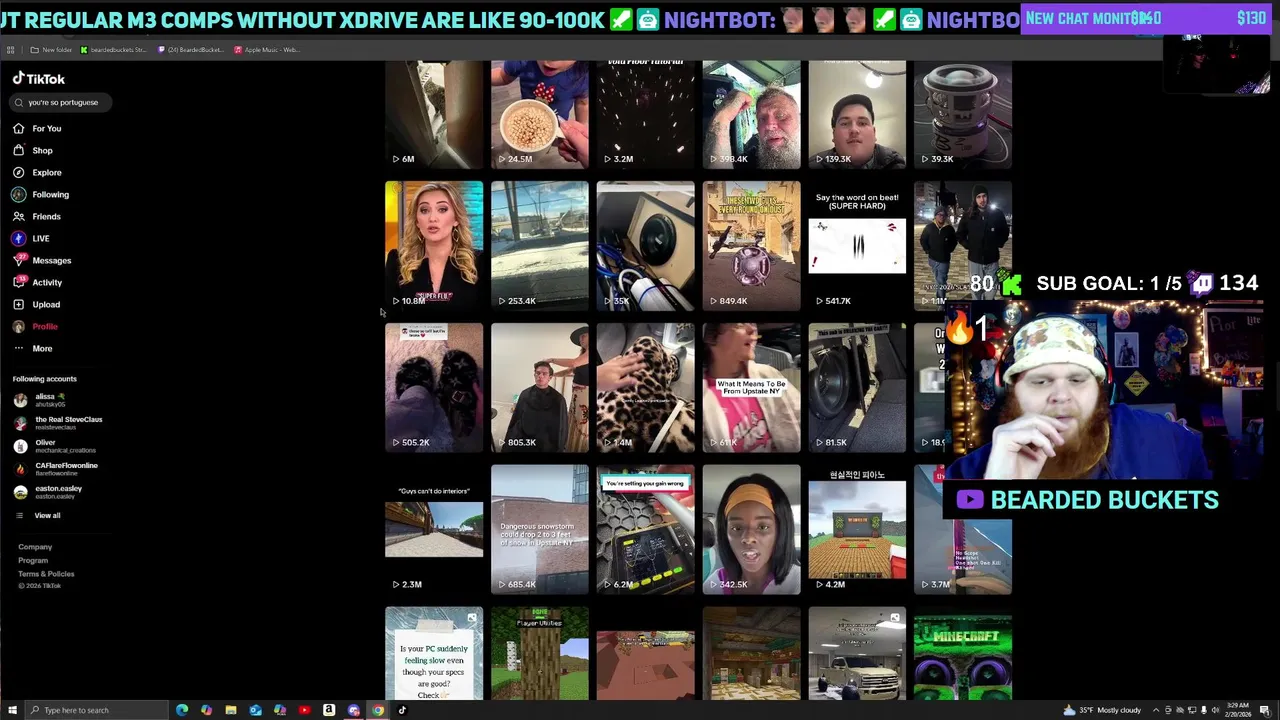Expand the Program footer section

(33, 560)
